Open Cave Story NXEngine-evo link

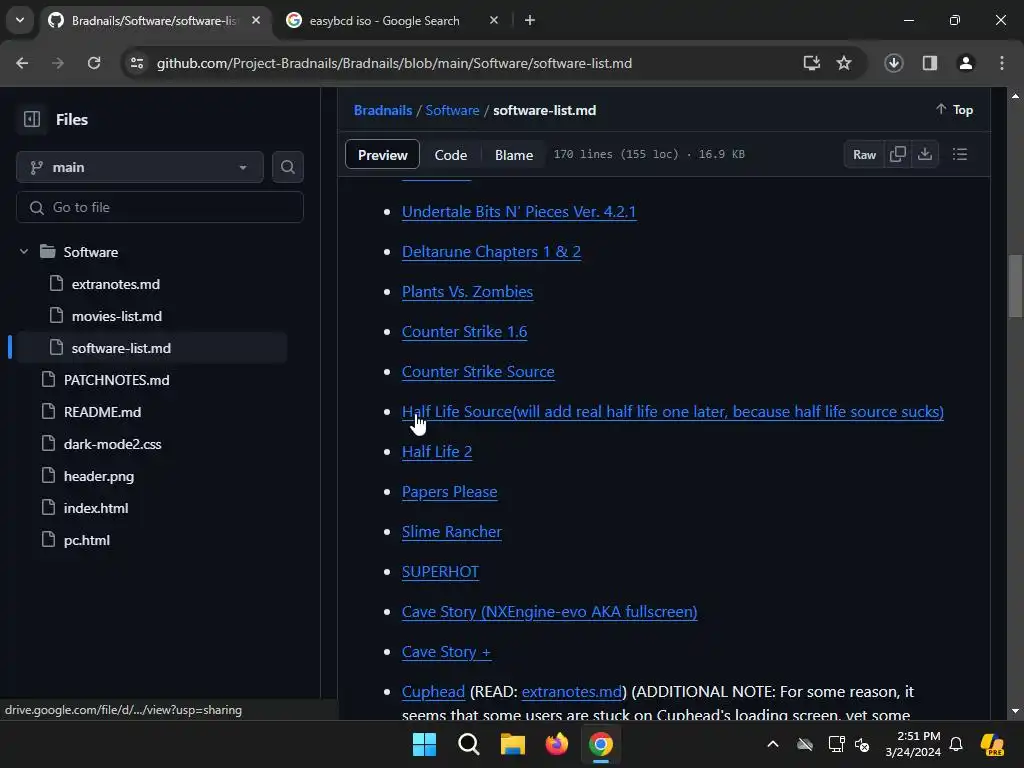tap(549, 612)
